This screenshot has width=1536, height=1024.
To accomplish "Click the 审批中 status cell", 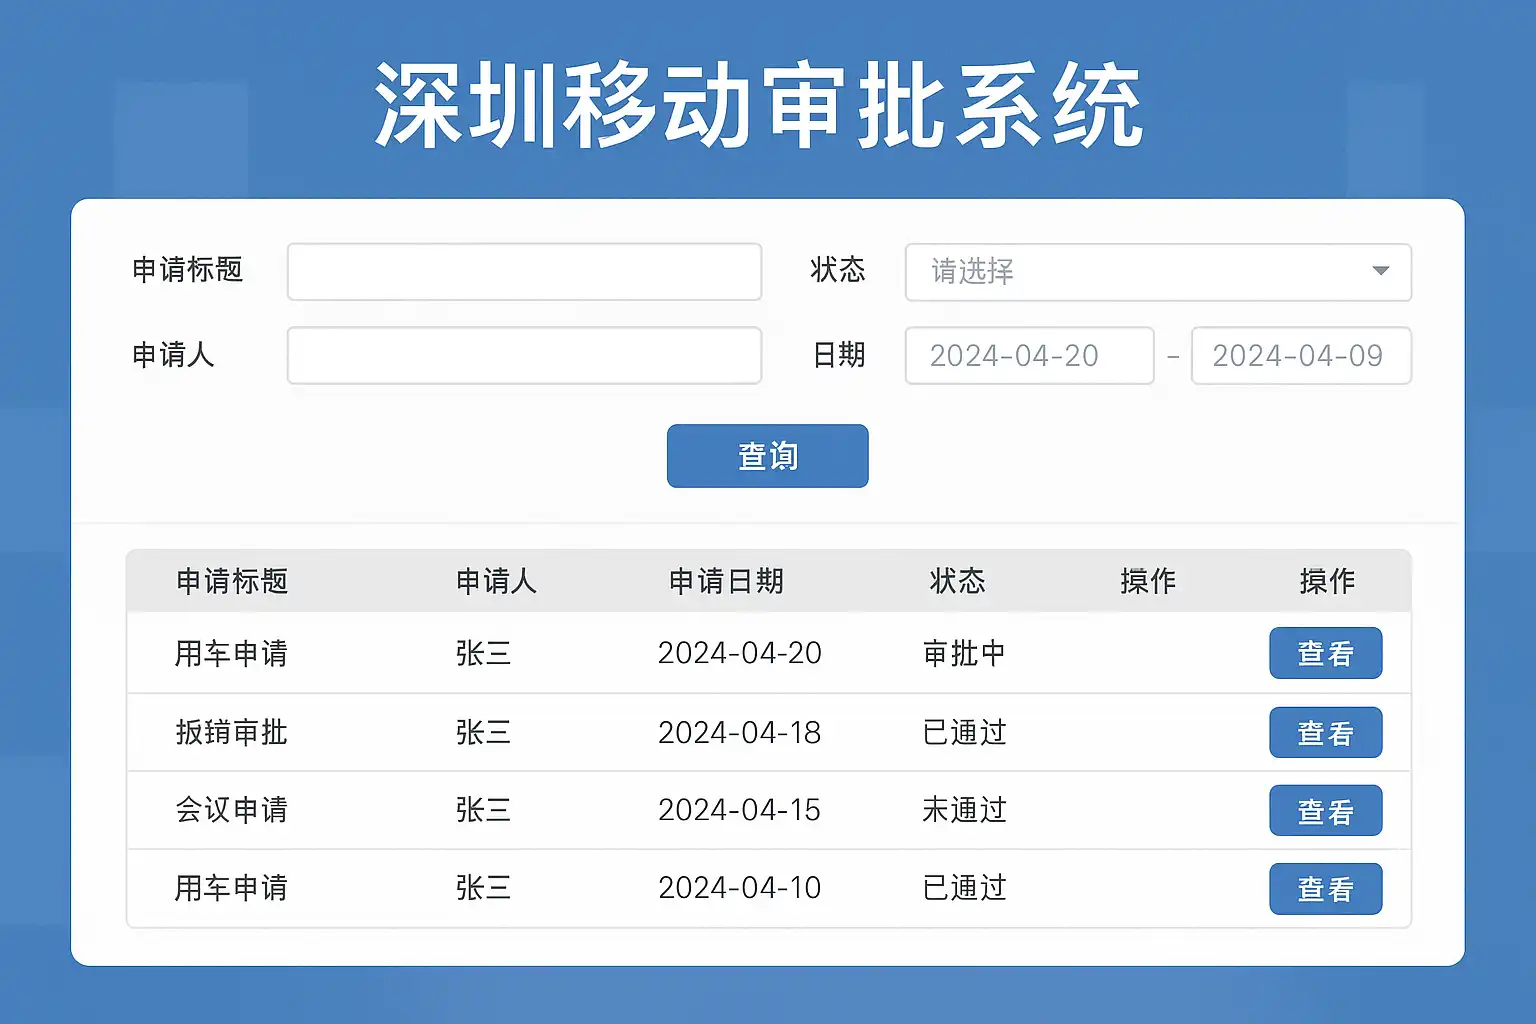I will pos(964,653).
